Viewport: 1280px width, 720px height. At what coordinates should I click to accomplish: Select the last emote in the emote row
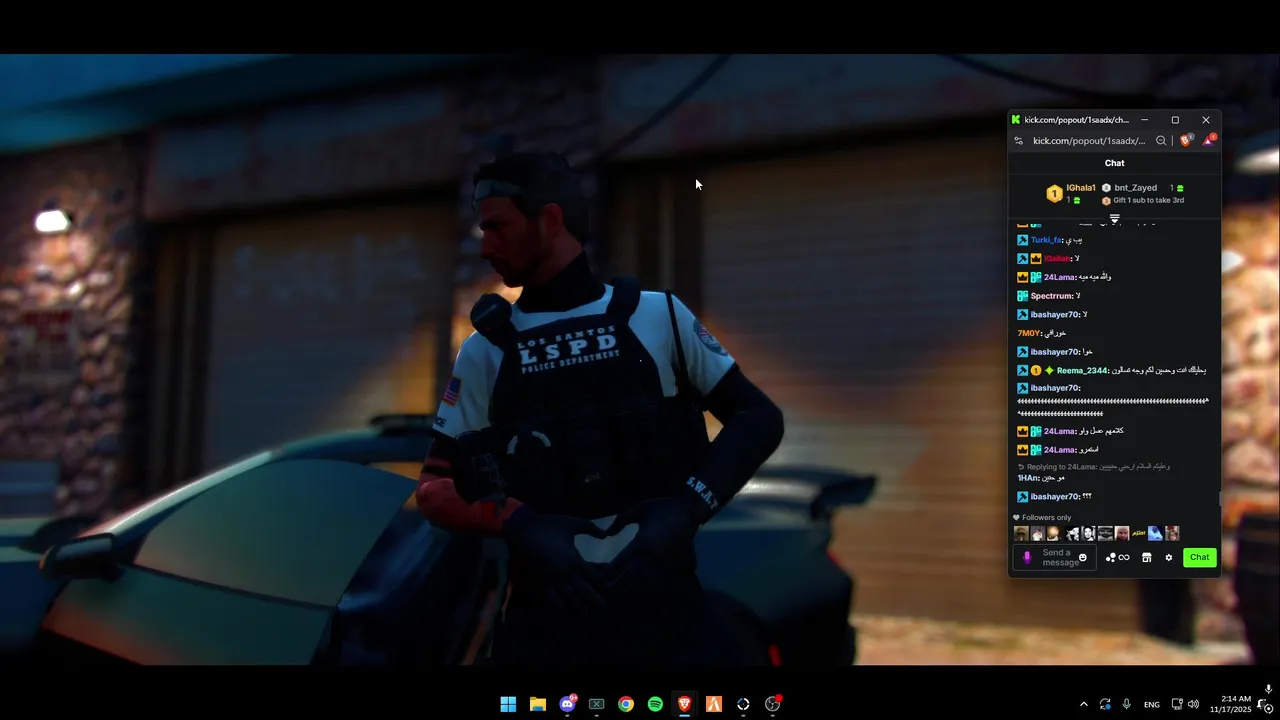[x=1172, y=534]
